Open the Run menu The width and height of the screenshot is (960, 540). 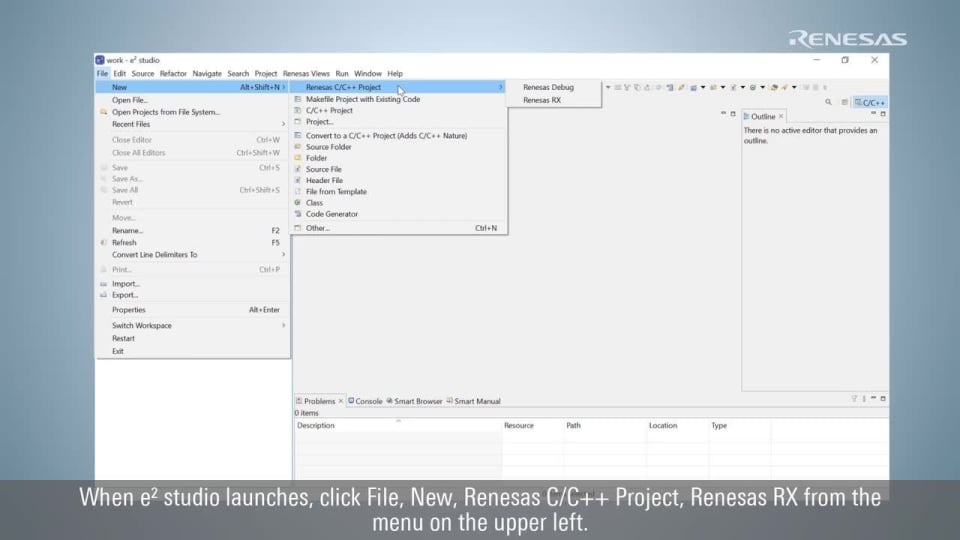point(342,73)
